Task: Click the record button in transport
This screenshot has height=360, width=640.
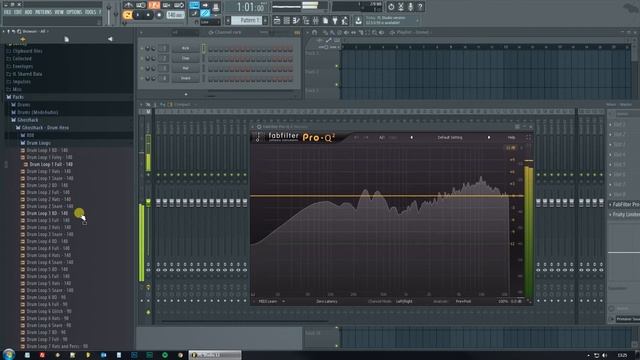Action: pos(159,15)
